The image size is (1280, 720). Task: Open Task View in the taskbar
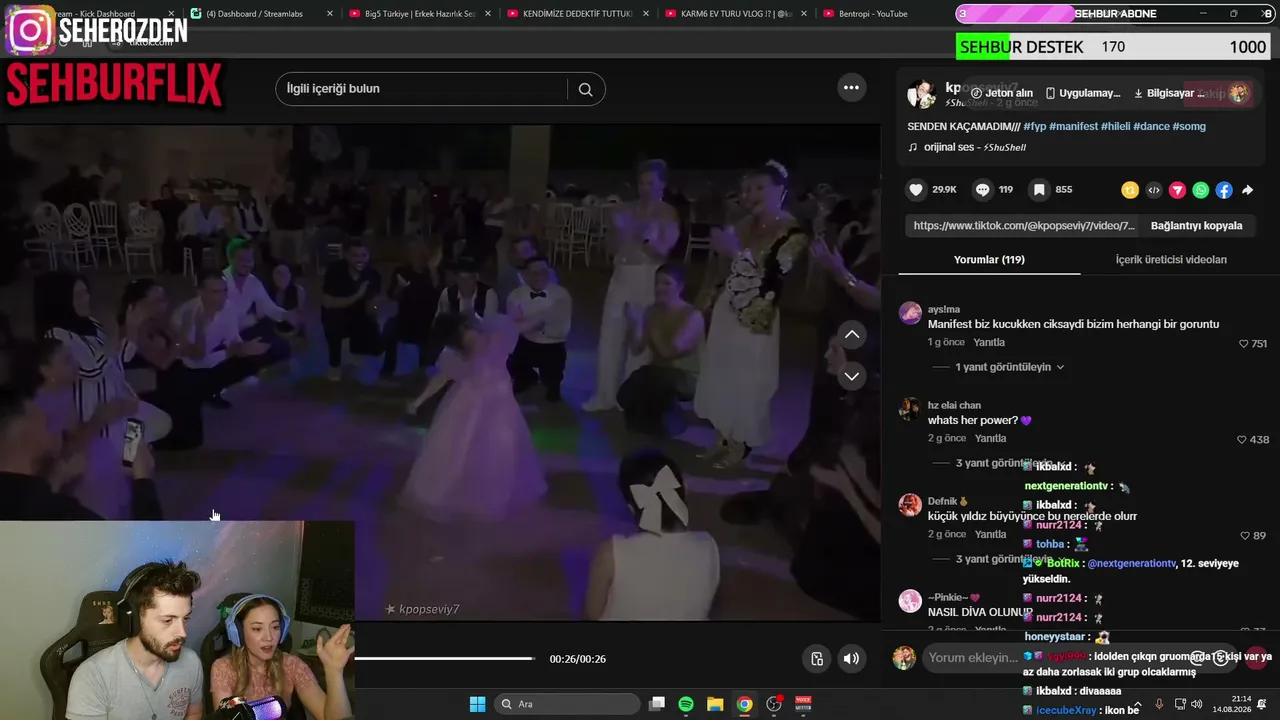pyautogui.click(x=657, y=704)
